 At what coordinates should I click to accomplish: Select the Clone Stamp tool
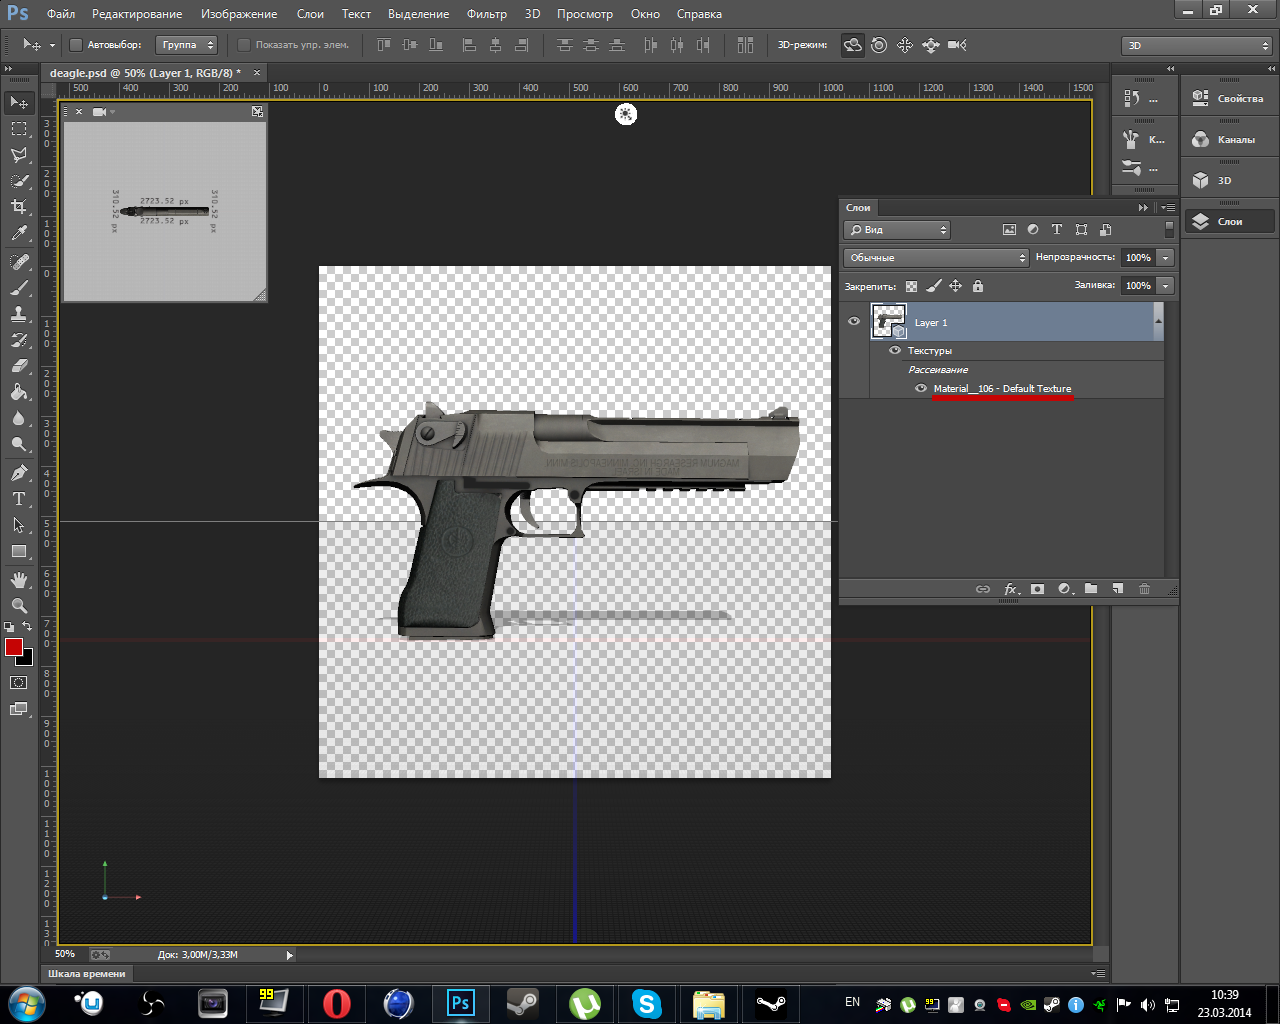pos(19,314)
